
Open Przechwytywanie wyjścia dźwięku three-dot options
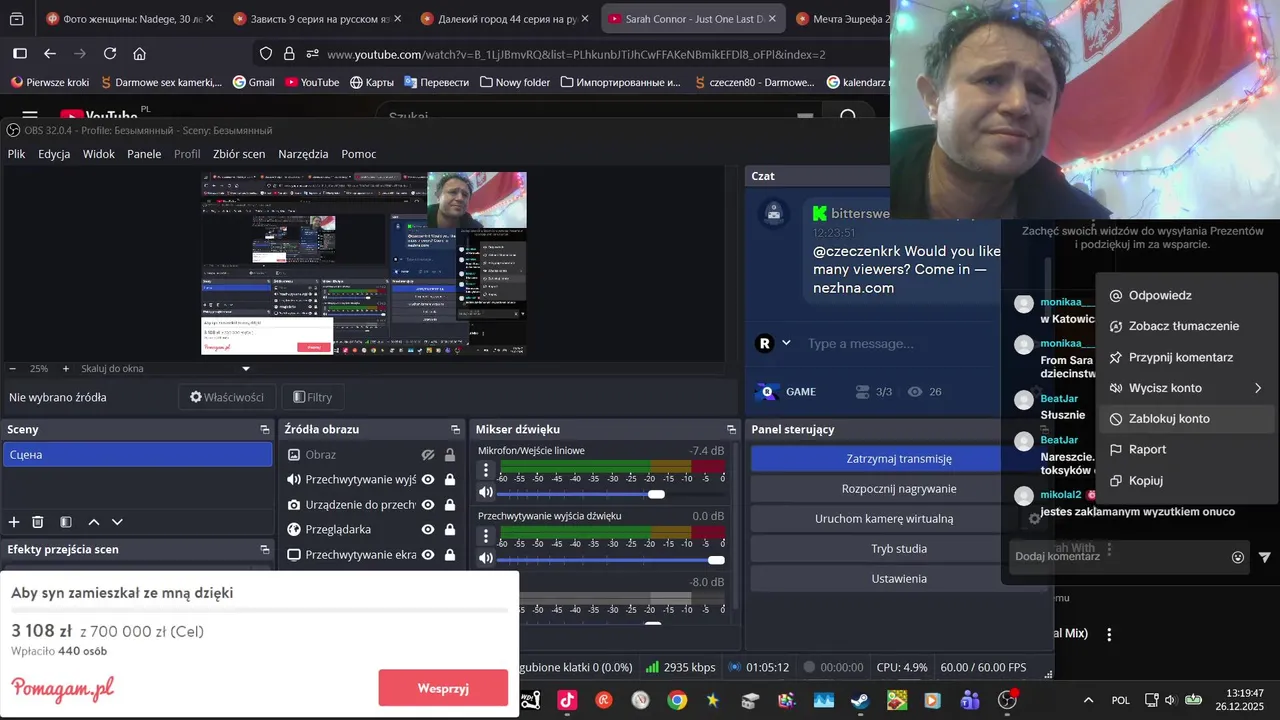[x=486, y=536]
